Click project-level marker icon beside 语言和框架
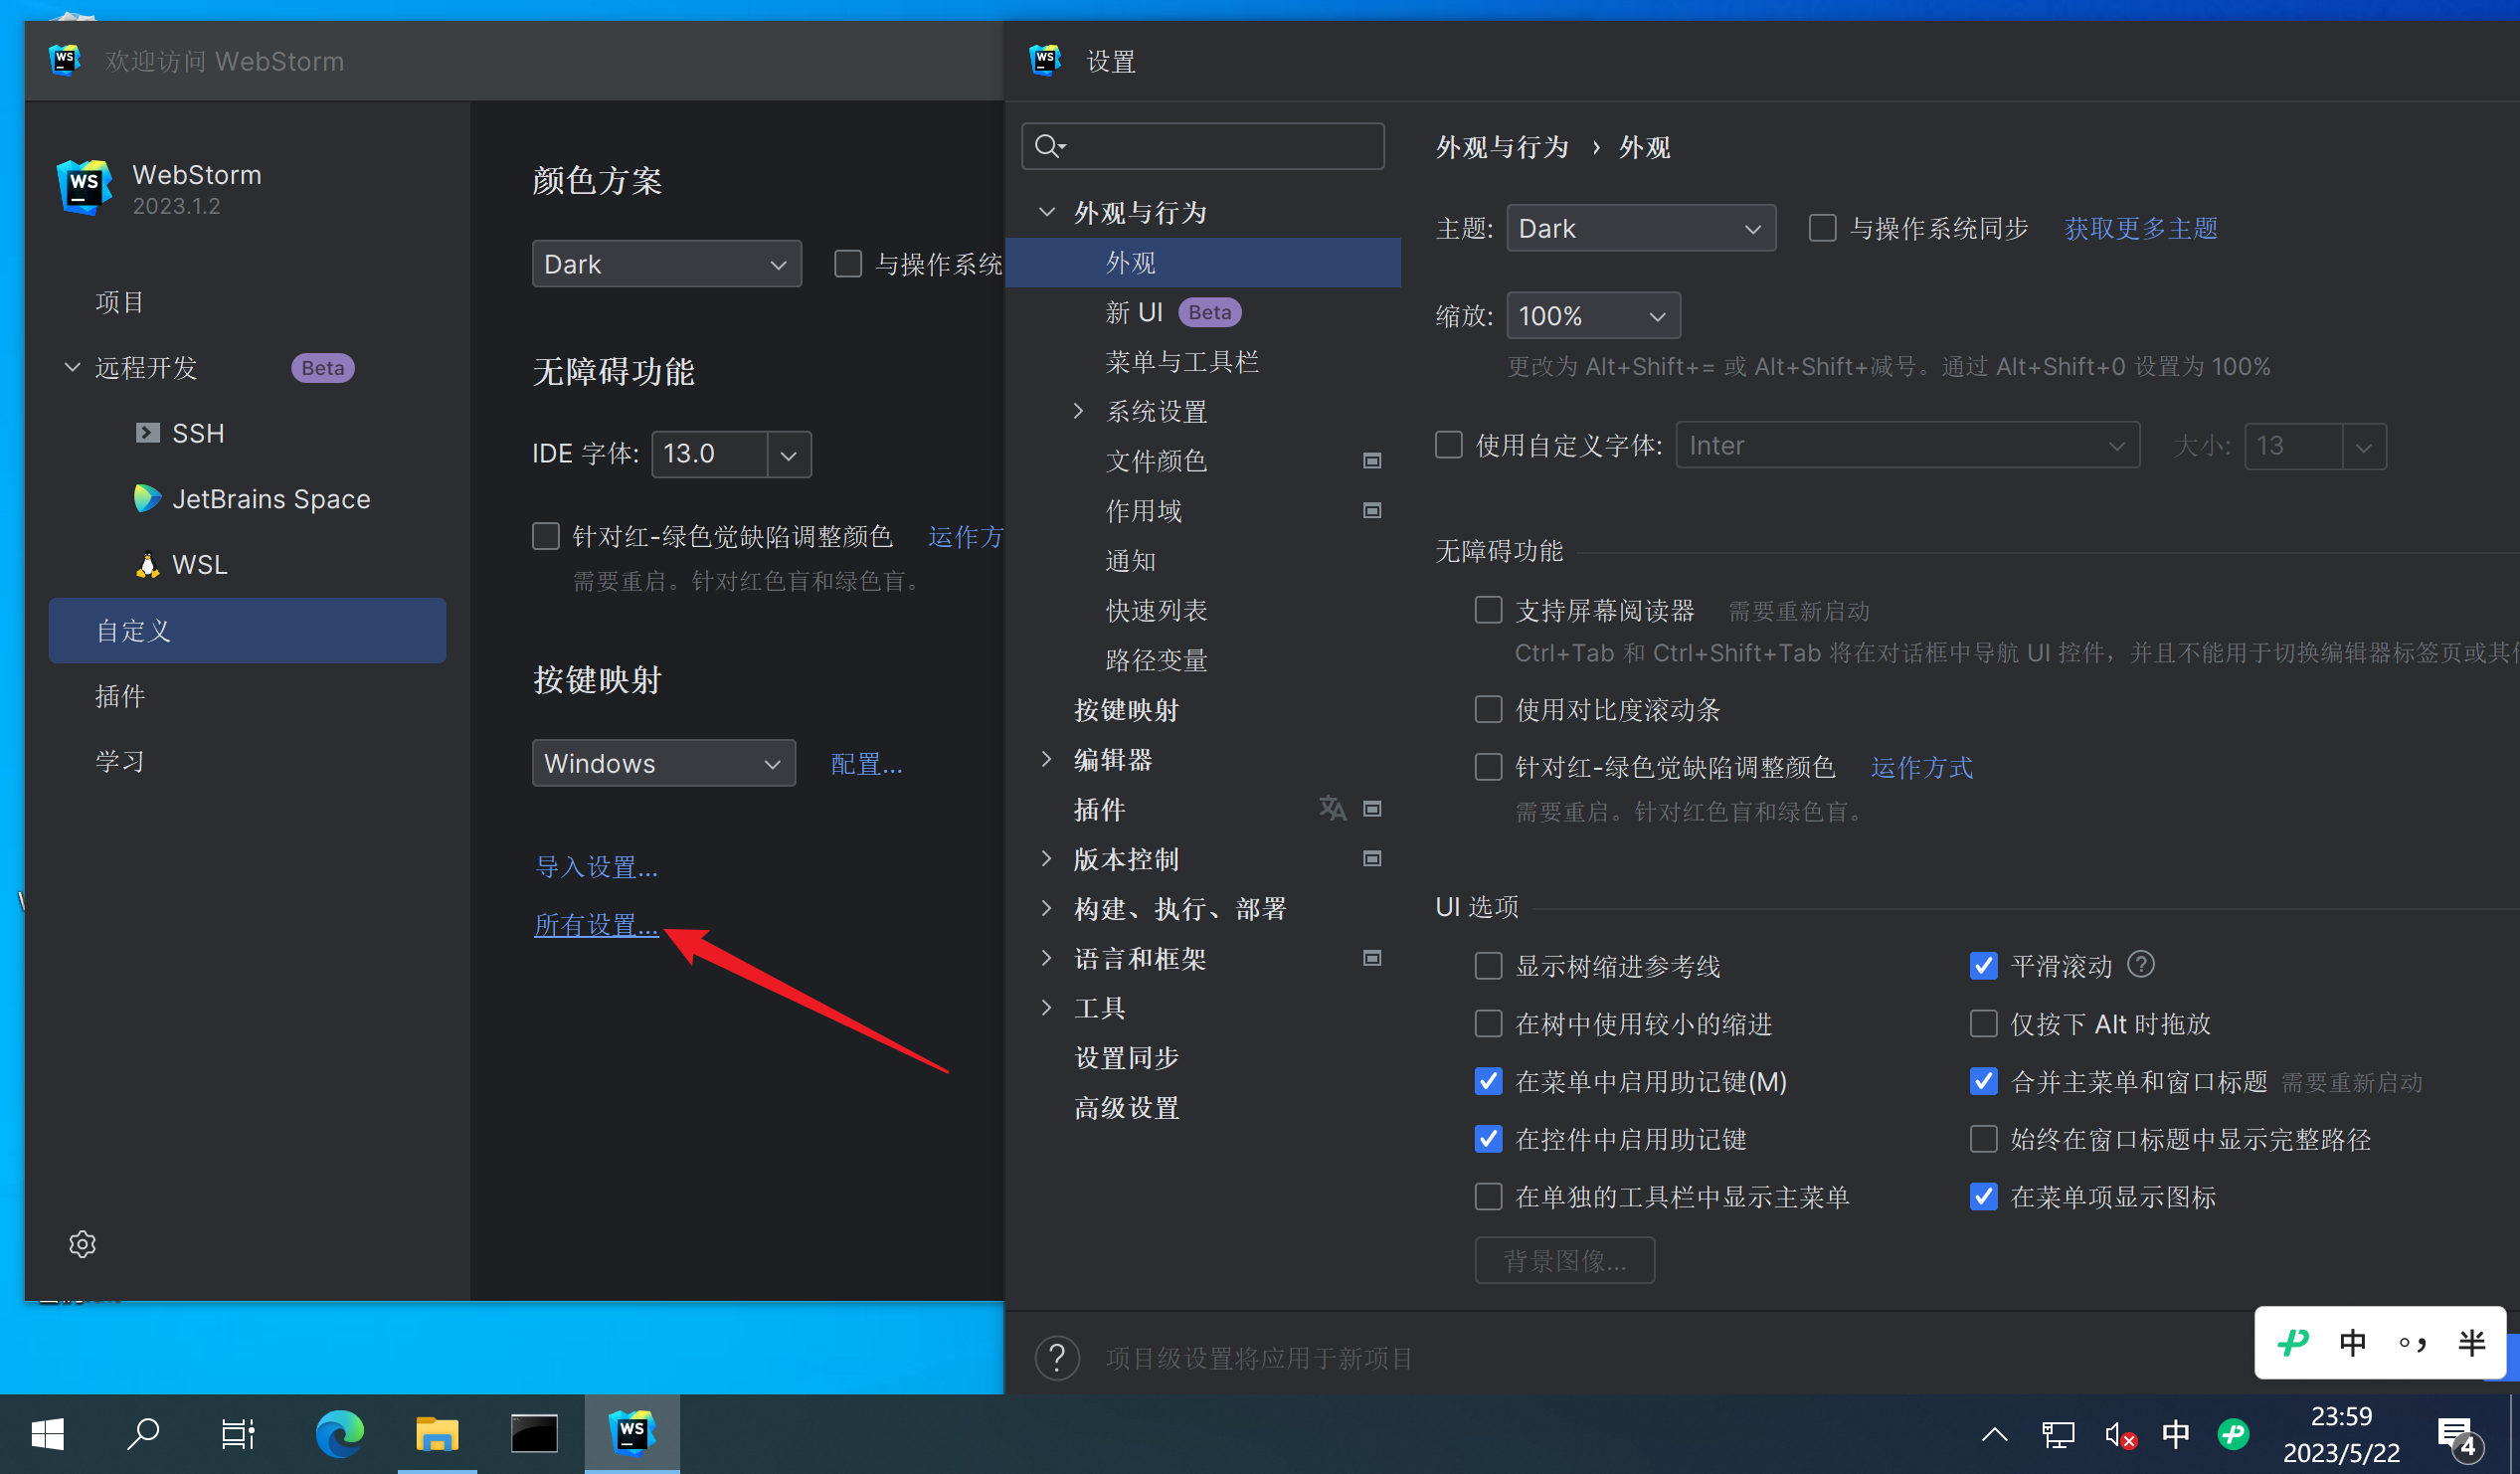 coord(1372,958)
